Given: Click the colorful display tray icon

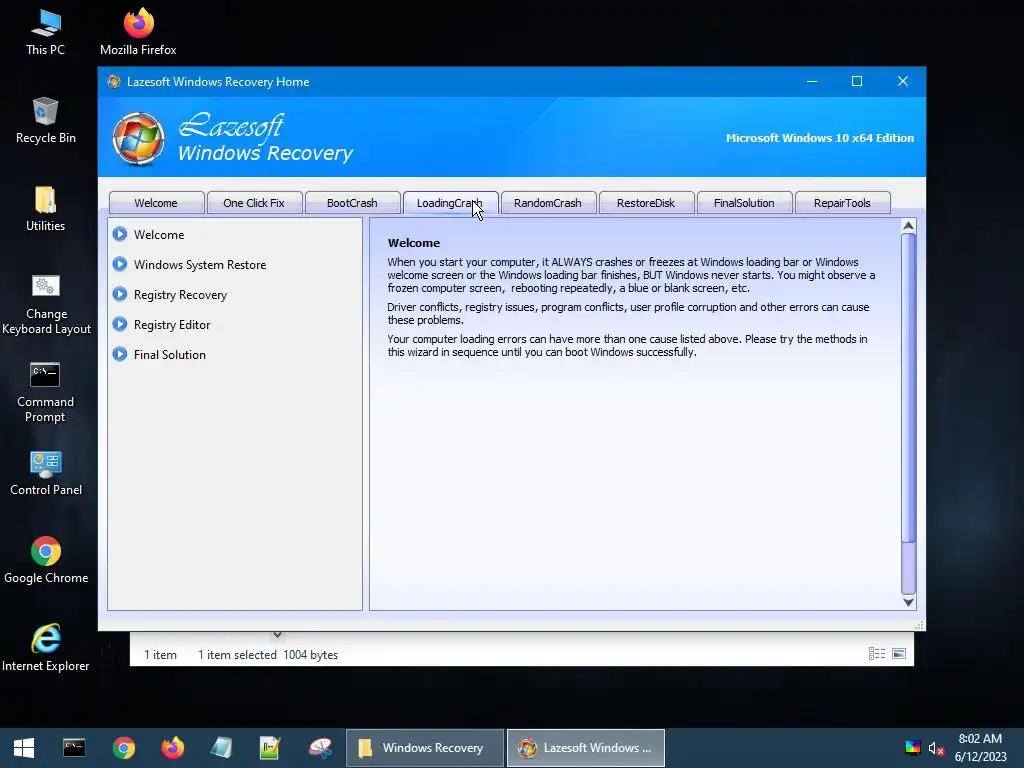Looking at the screenshot, I should (x=912, y=748).
